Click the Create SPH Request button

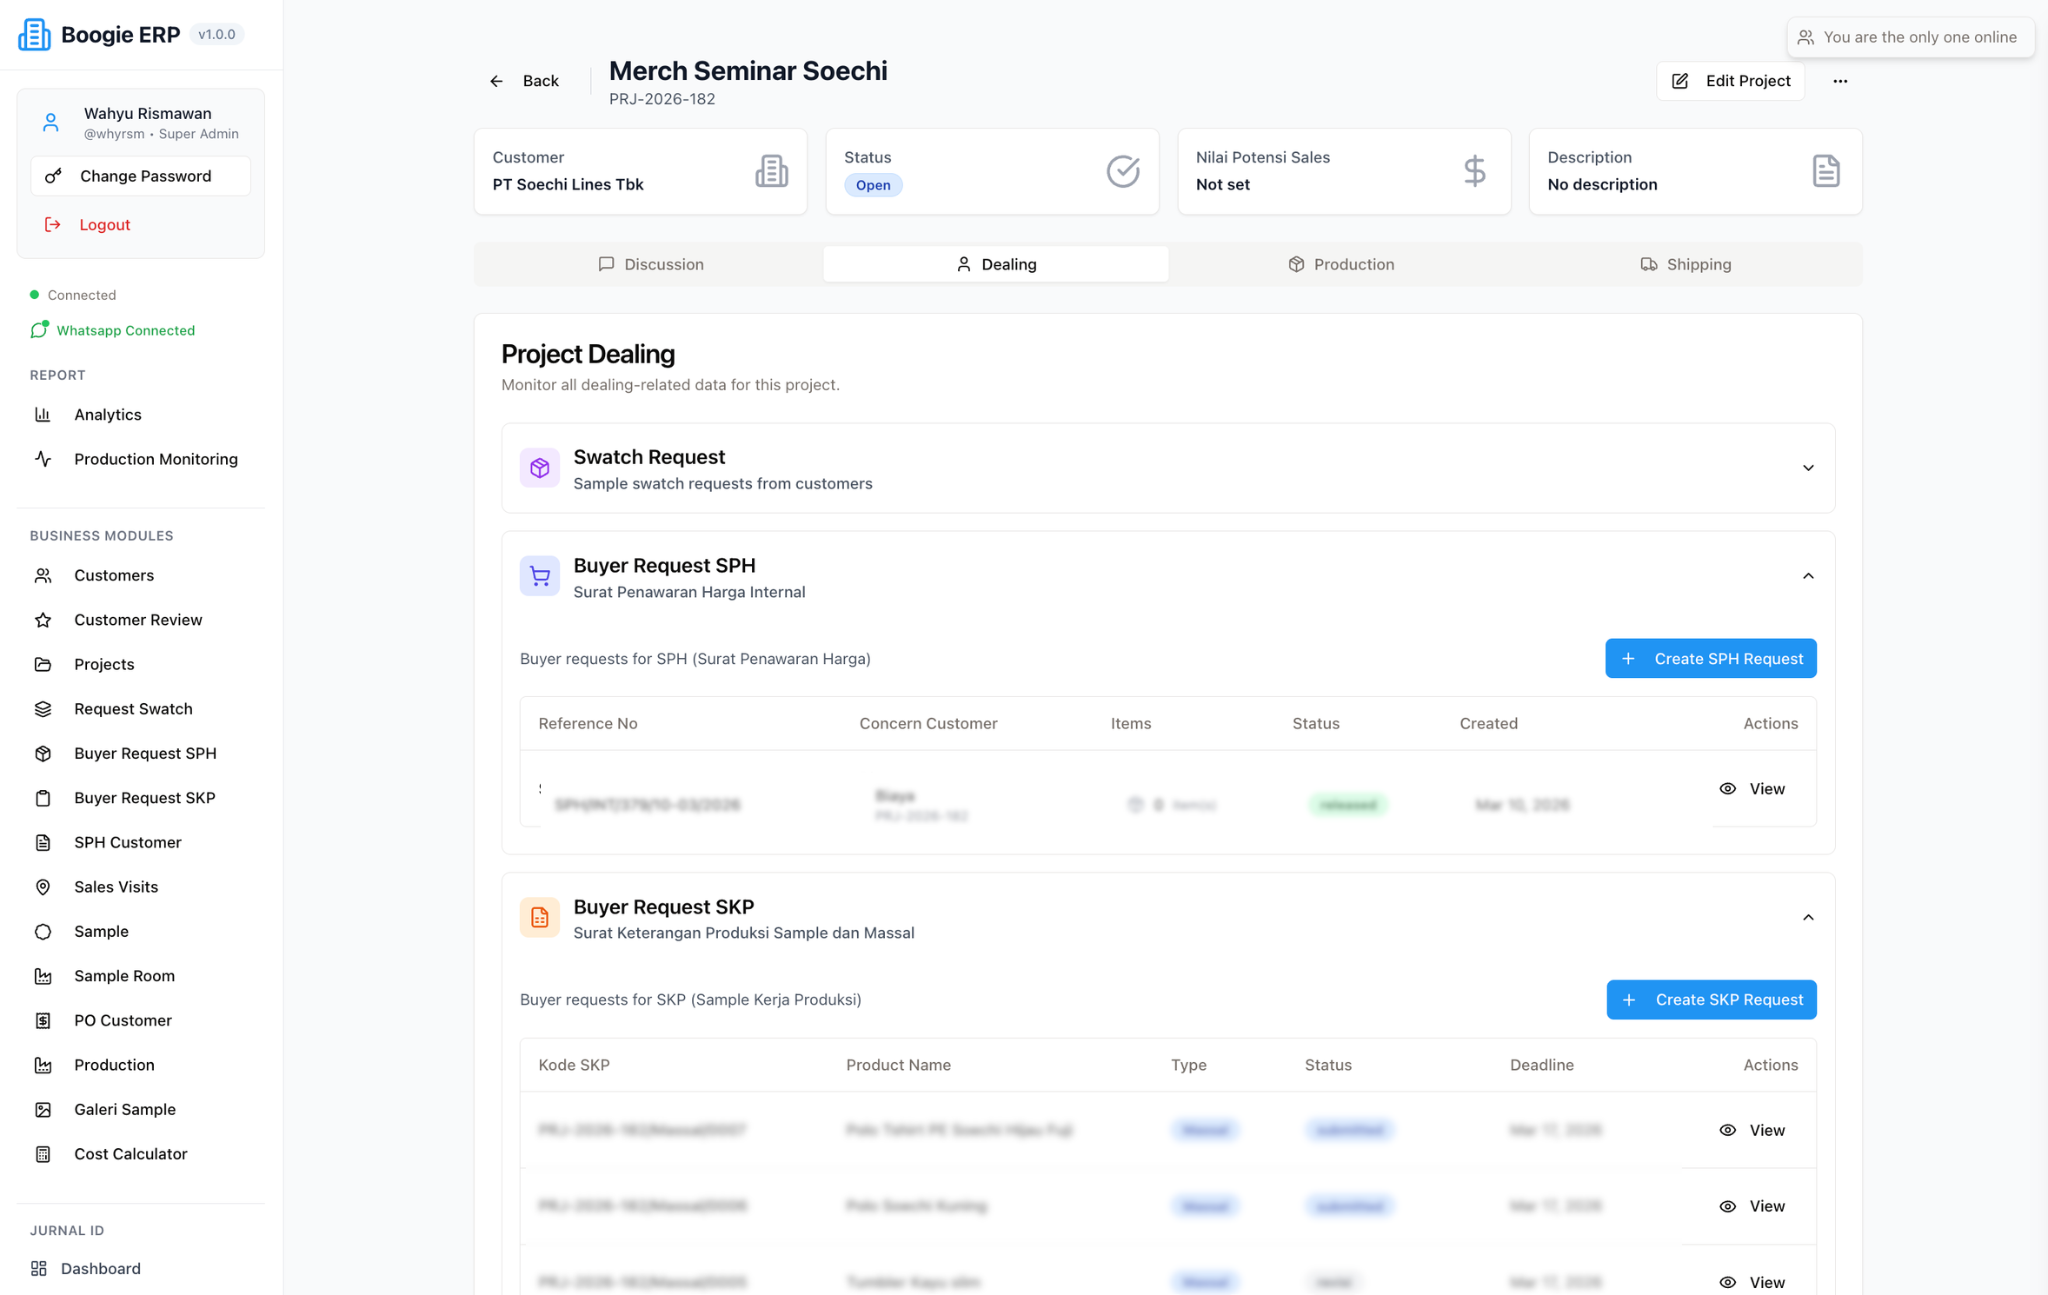pos(1710,659)
